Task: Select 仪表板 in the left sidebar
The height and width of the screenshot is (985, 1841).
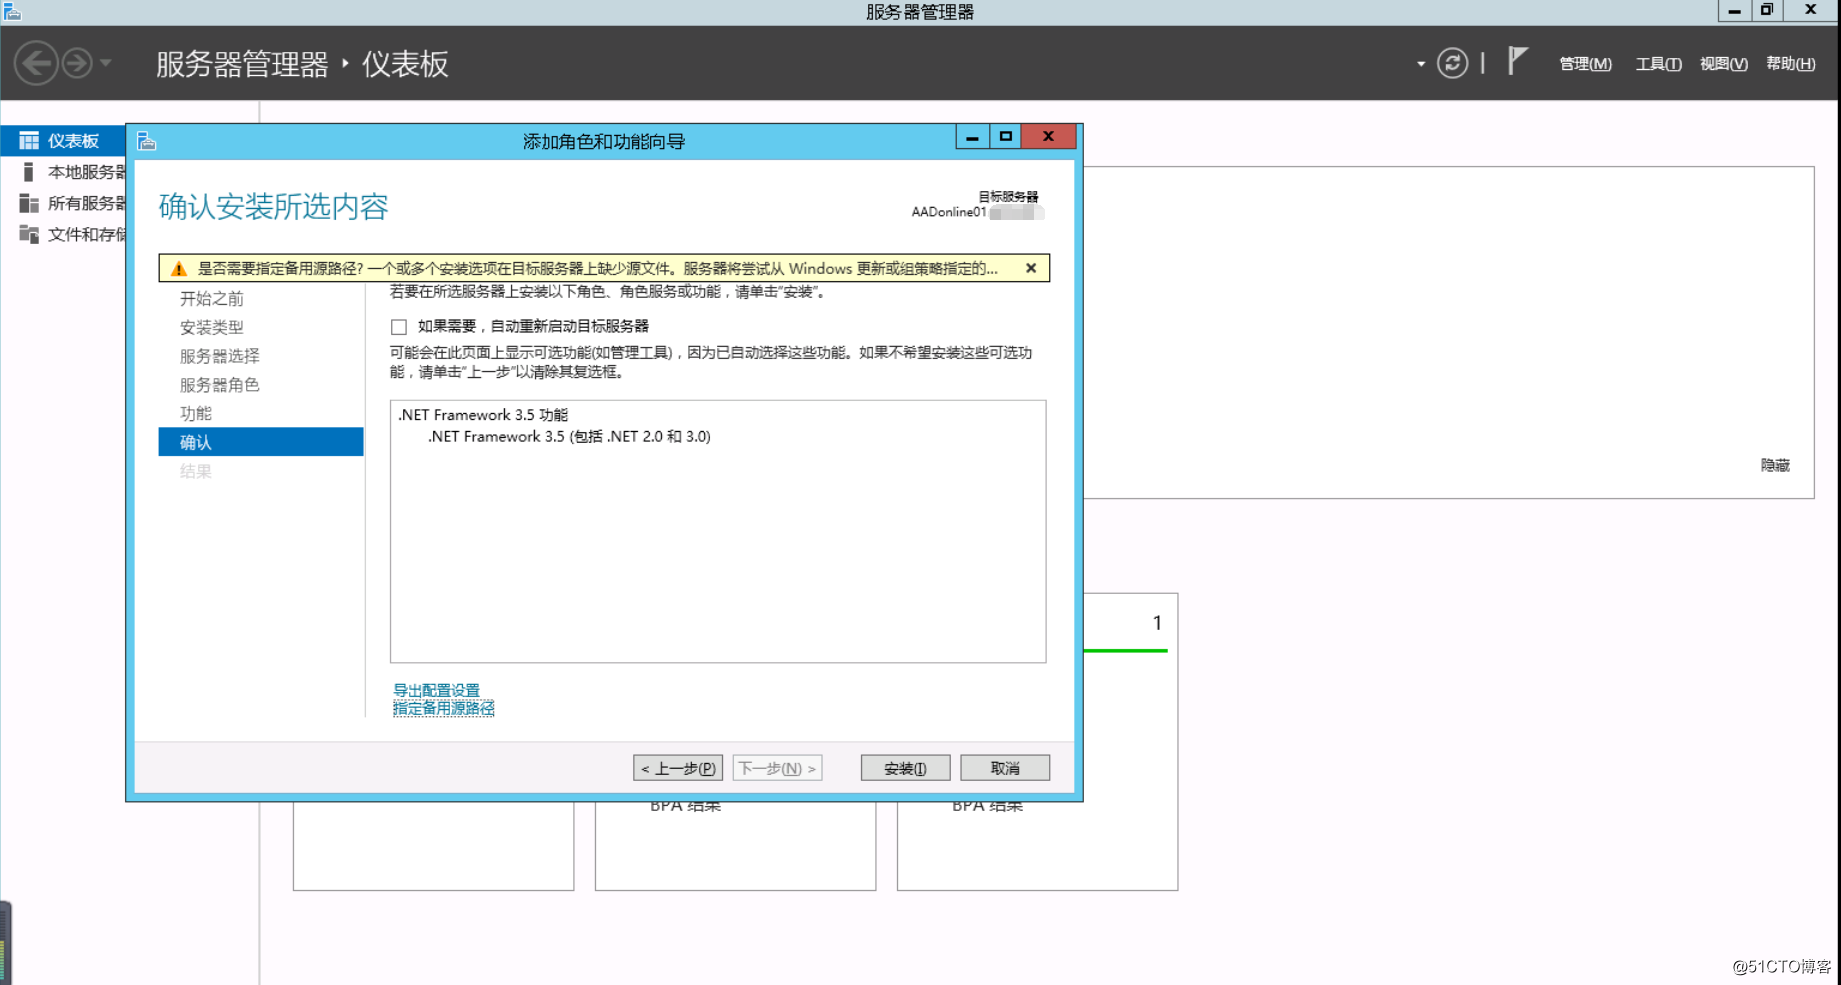Action: [64, 141]
